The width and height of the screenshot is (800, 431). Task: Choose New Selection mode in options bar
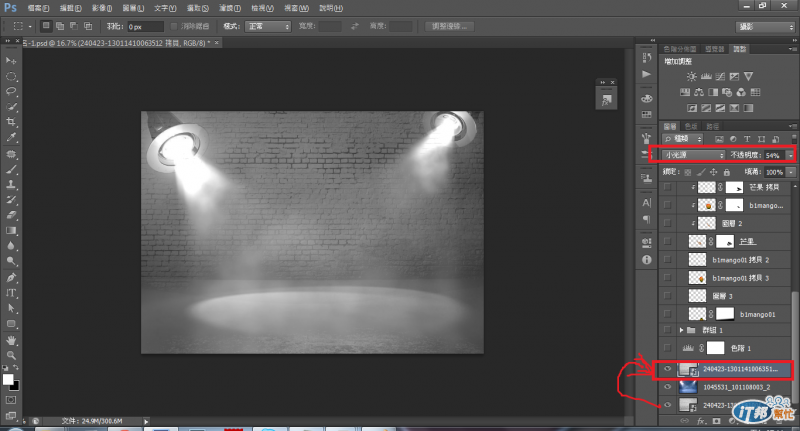click(46, 26)
